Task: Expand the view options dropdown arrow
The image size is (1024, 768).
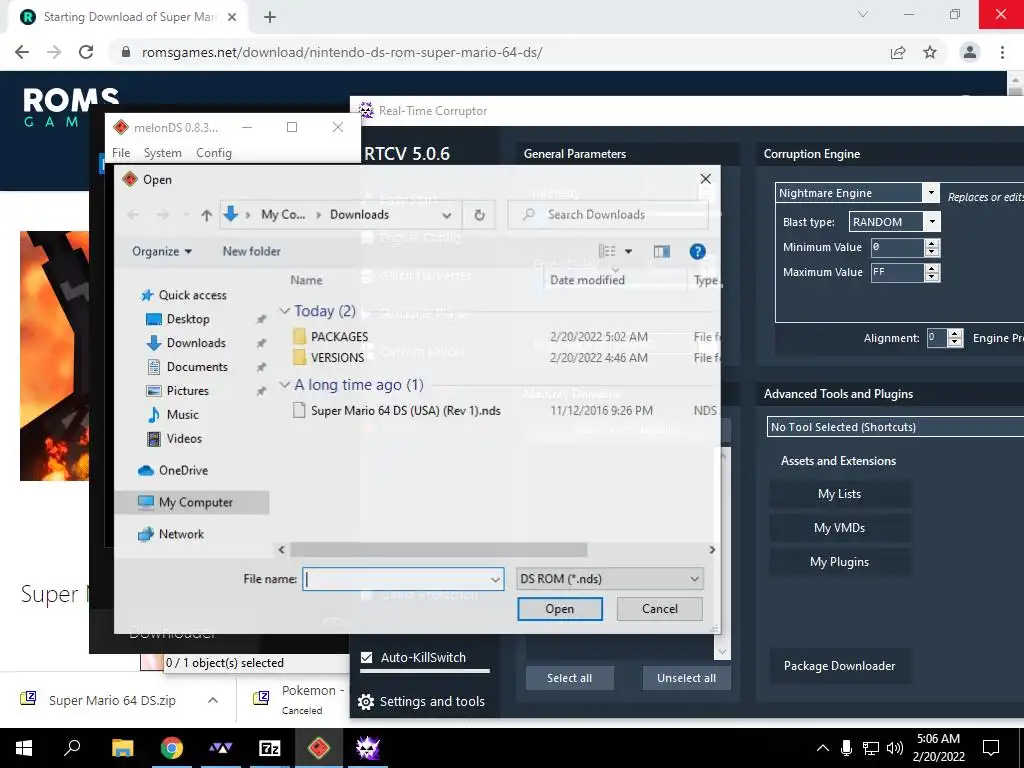Action: click(628, 251)
